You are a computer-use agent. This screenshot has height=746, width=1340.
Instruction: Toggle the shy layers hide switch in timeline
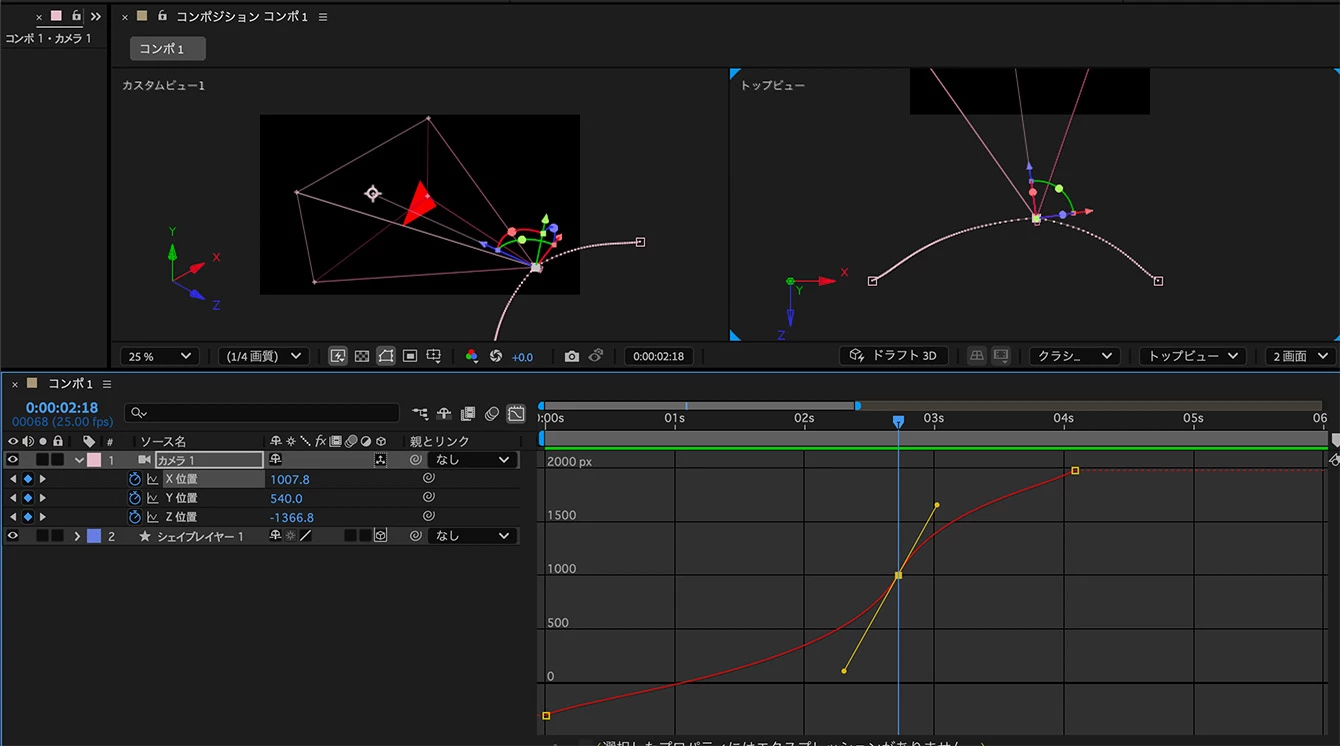point(444,413)
